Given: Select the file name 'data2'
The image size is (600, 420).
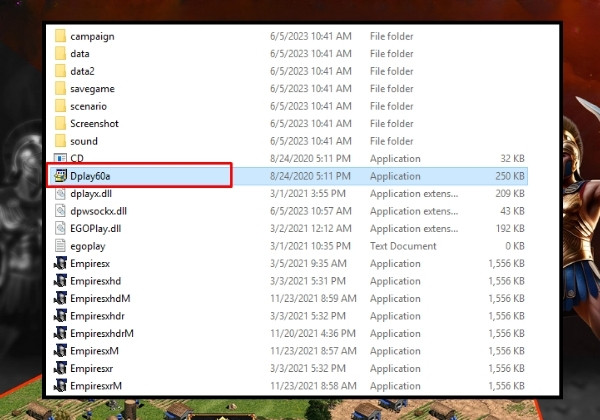Looking at the screenshot, I should point(82,71).
